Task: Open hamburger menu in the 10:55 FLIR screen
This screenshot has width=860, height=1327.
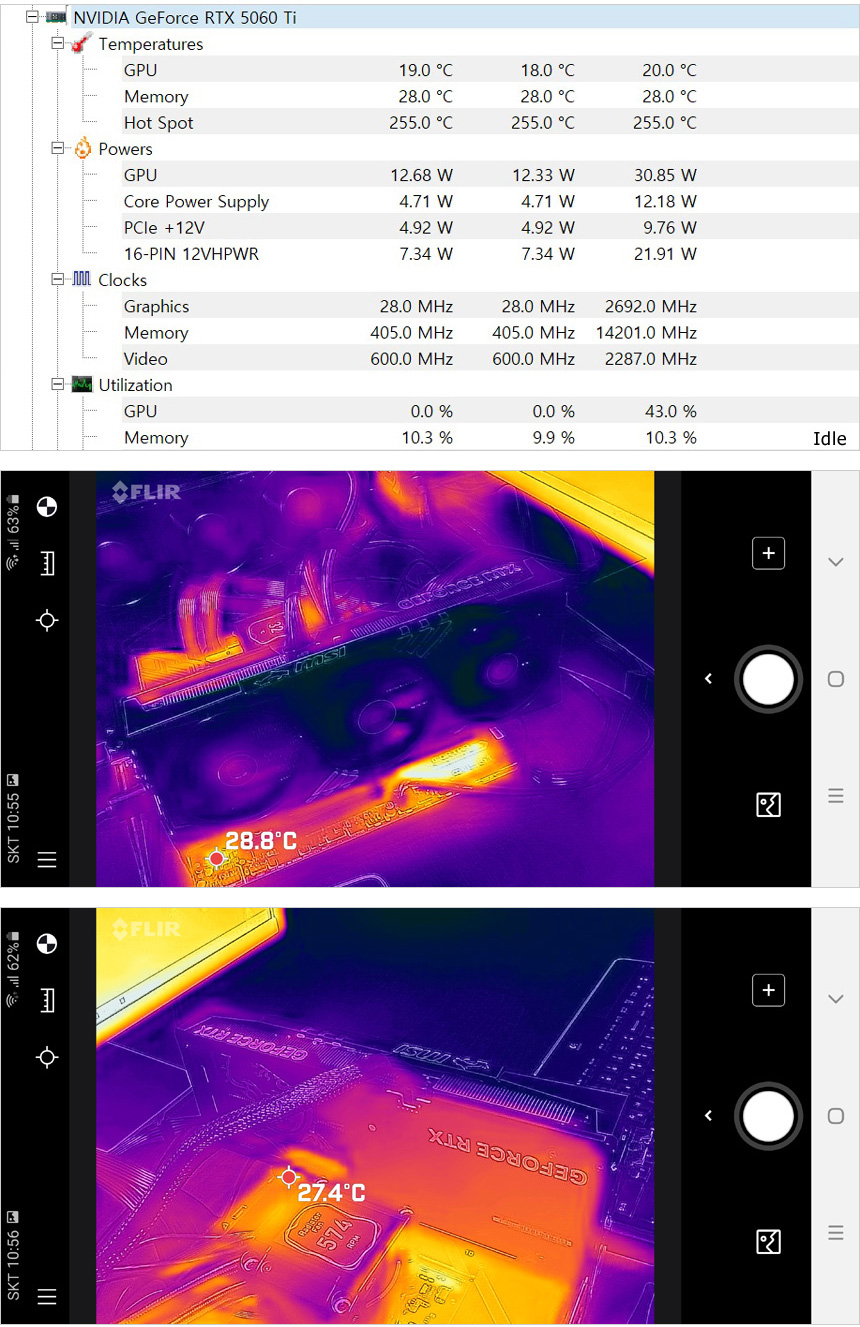Action: [47, 859]
